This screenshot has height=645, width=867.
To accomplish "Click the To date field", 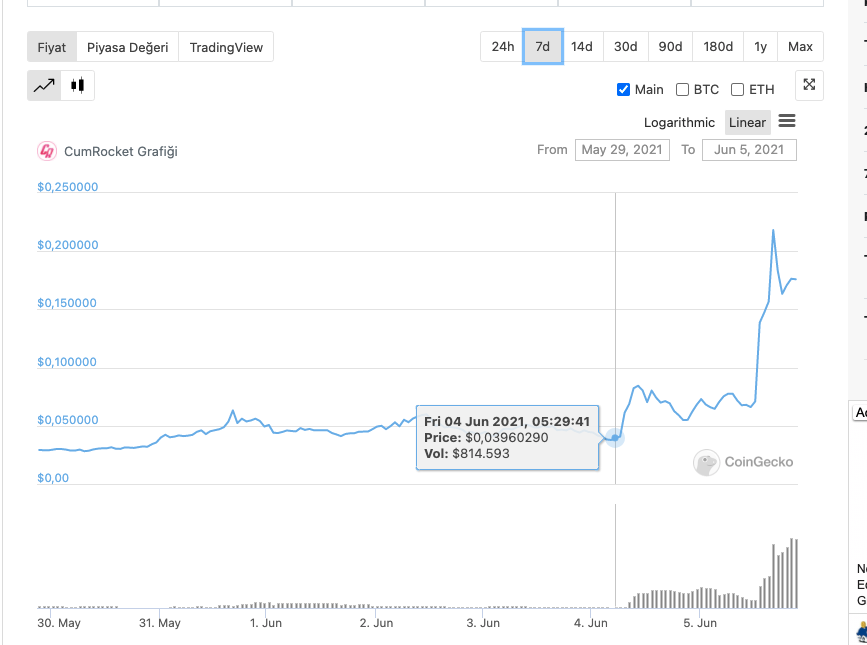I will pyautogui.click(x=749, y=150).
